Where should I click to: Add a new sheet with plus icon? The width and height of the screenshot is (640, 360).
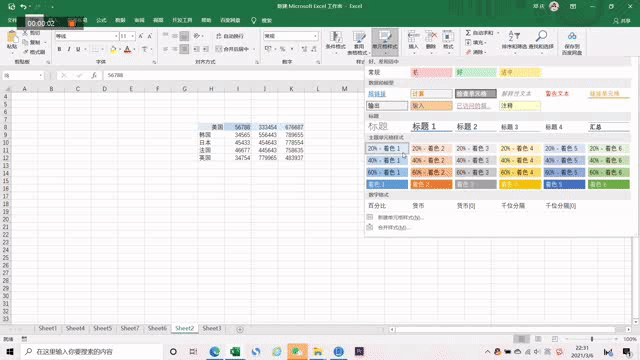240,329
